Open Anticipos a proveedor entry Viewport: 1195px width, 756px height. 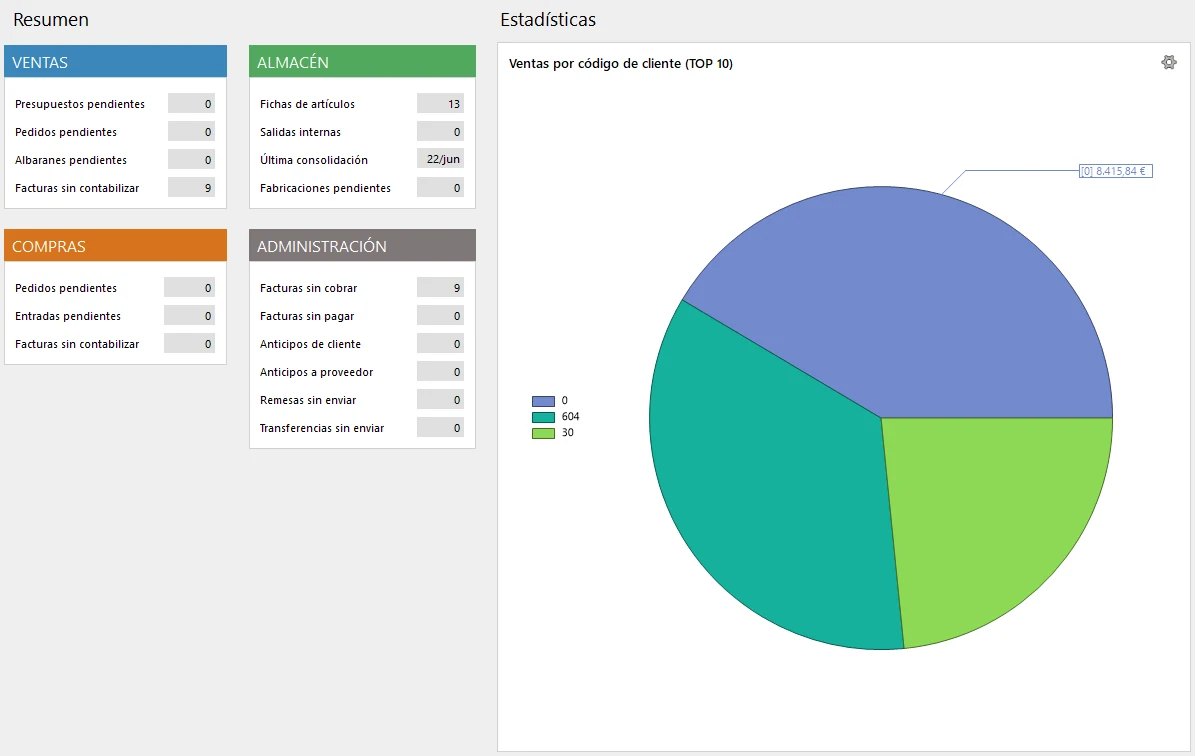point(316,372)
